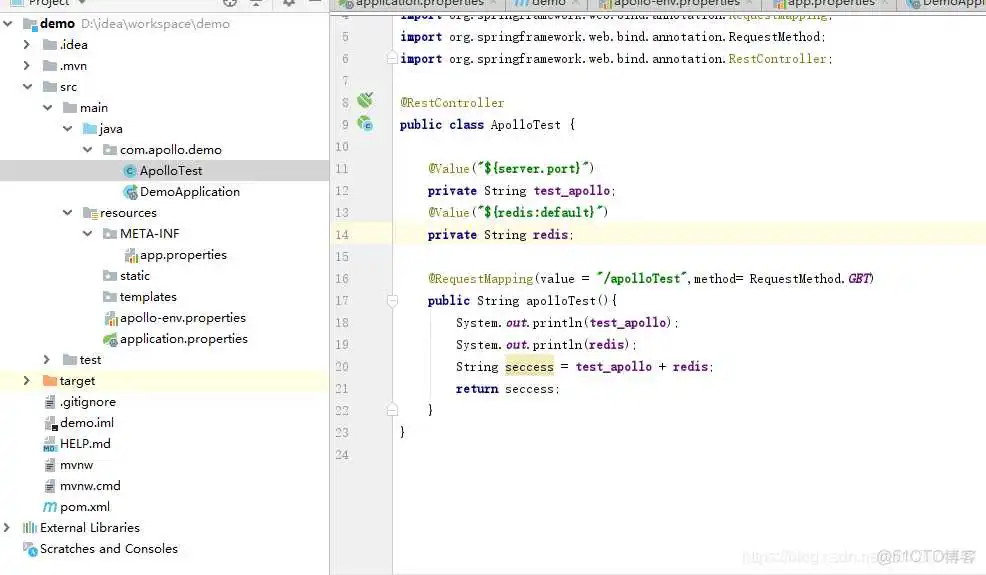Open the Project tool window settings gear

pos(289,3)
